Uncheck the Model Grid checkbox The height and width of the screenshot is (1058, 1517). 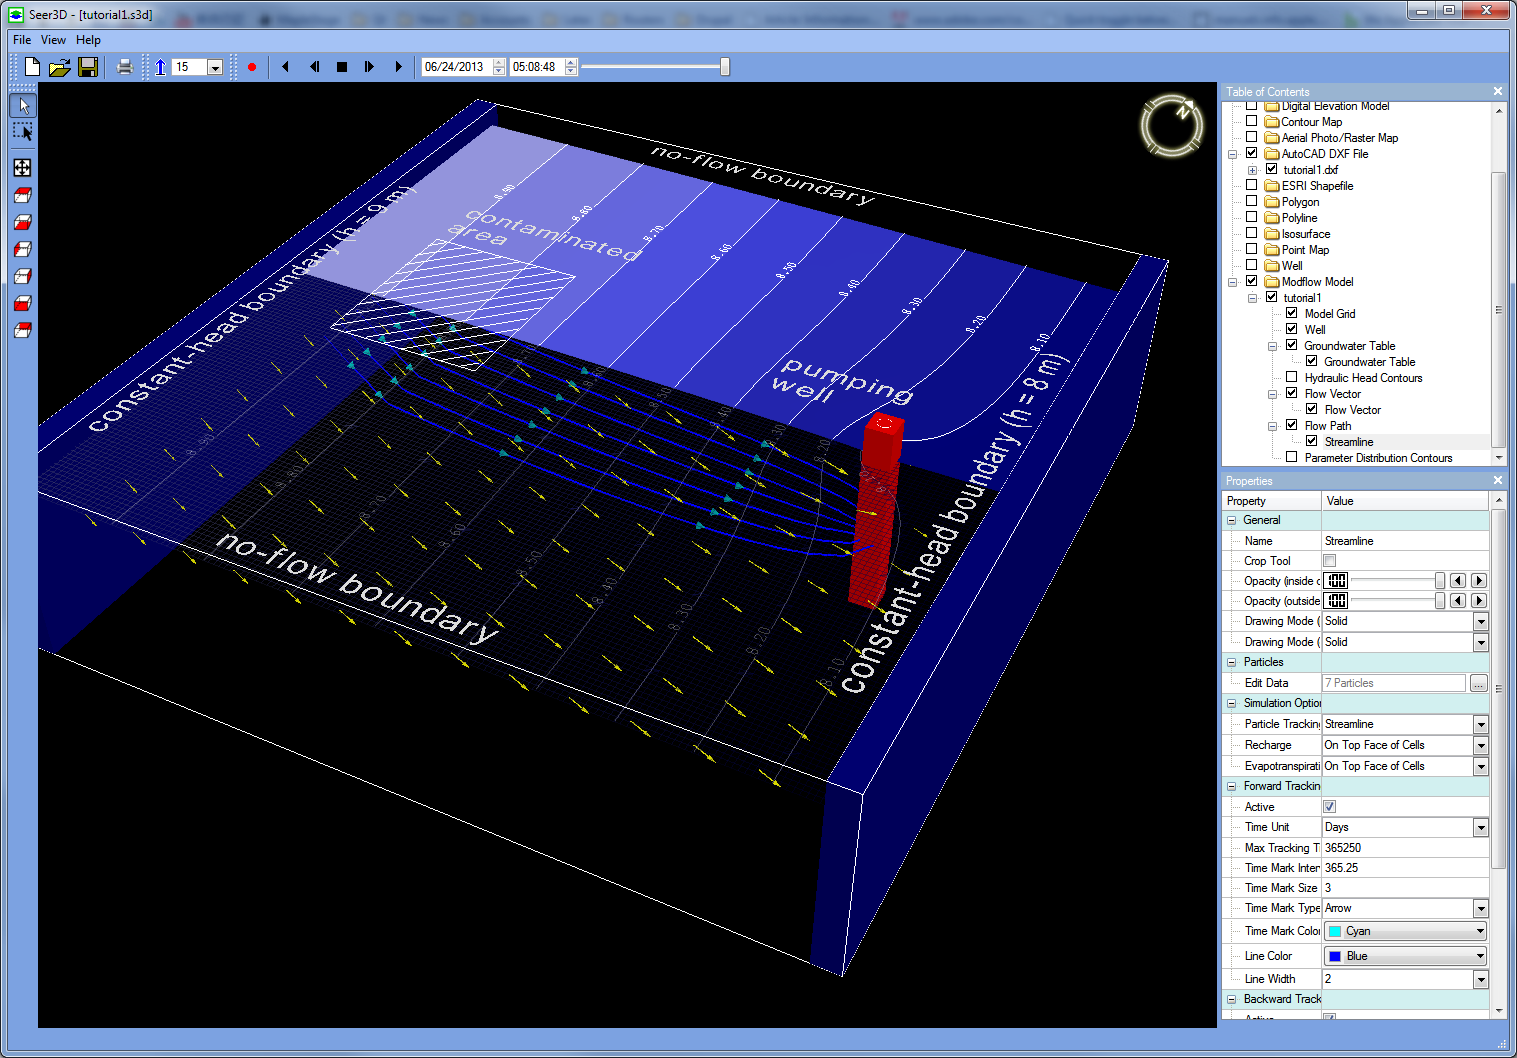1292,313
